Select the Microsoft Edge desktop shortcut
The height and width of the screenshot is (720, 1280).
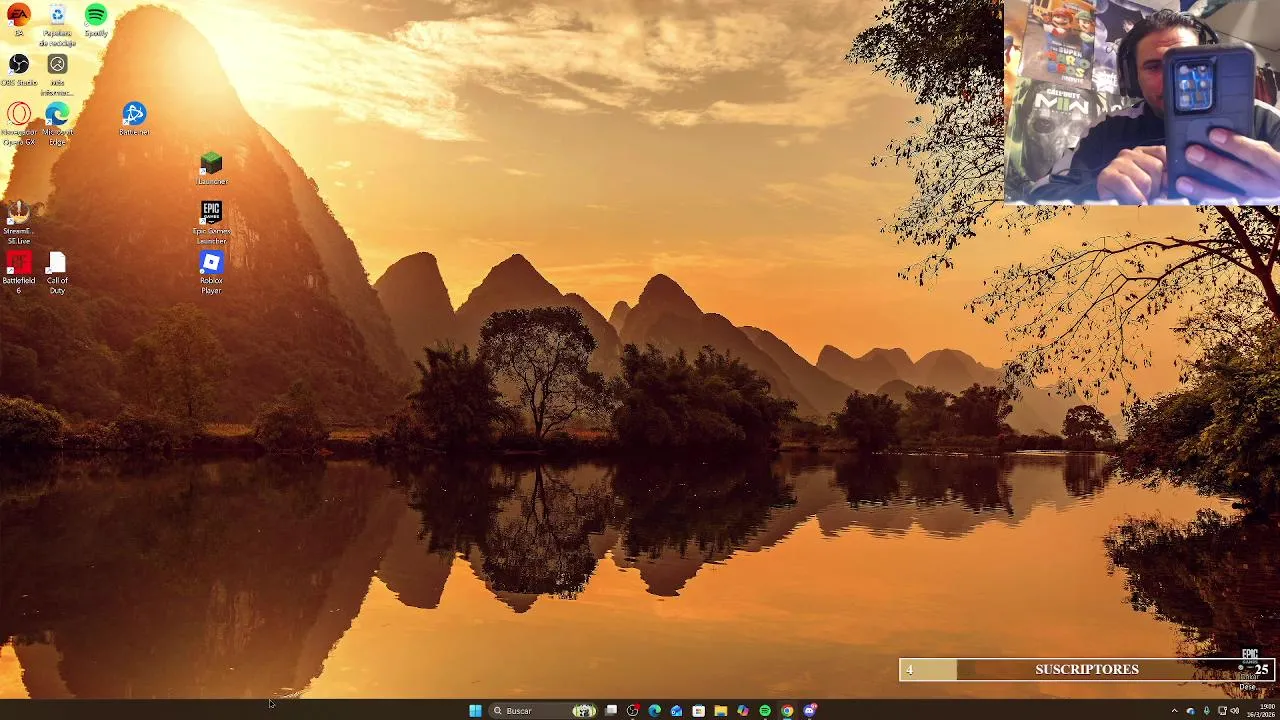click(57, 125)
